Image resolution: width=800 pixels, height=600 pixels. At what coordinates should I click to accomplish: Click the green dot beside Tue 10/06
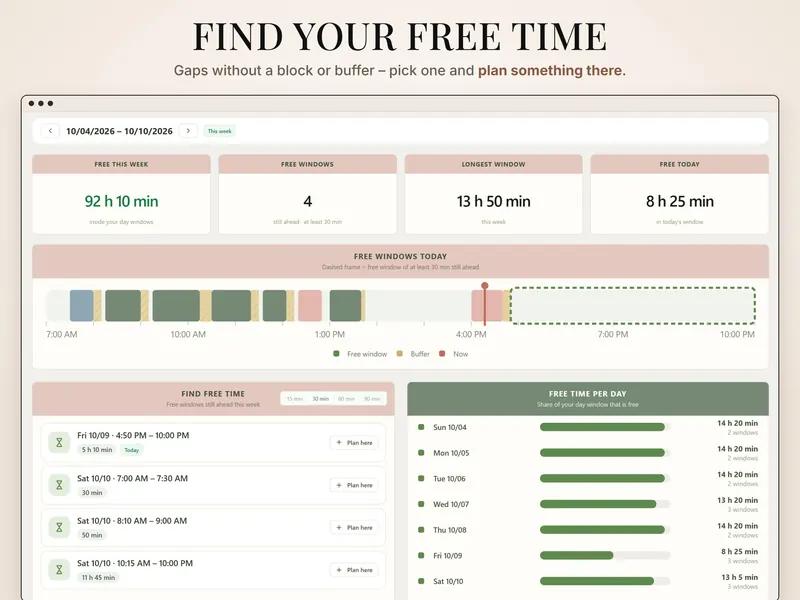click(x=421, y=478)
